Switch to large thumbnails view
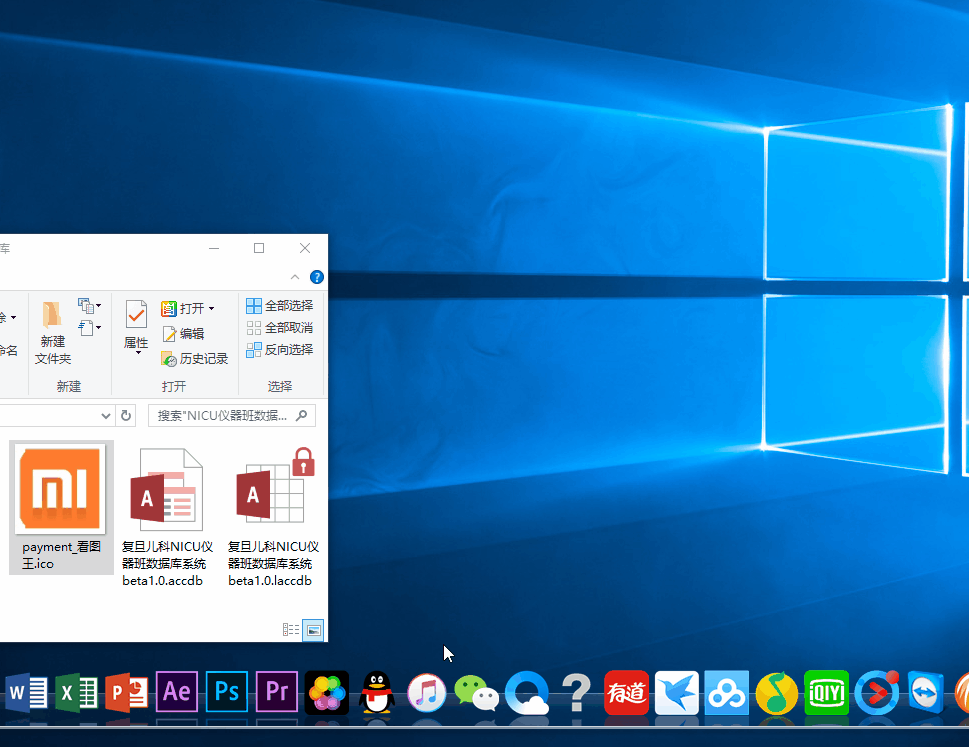 (314, 630)
